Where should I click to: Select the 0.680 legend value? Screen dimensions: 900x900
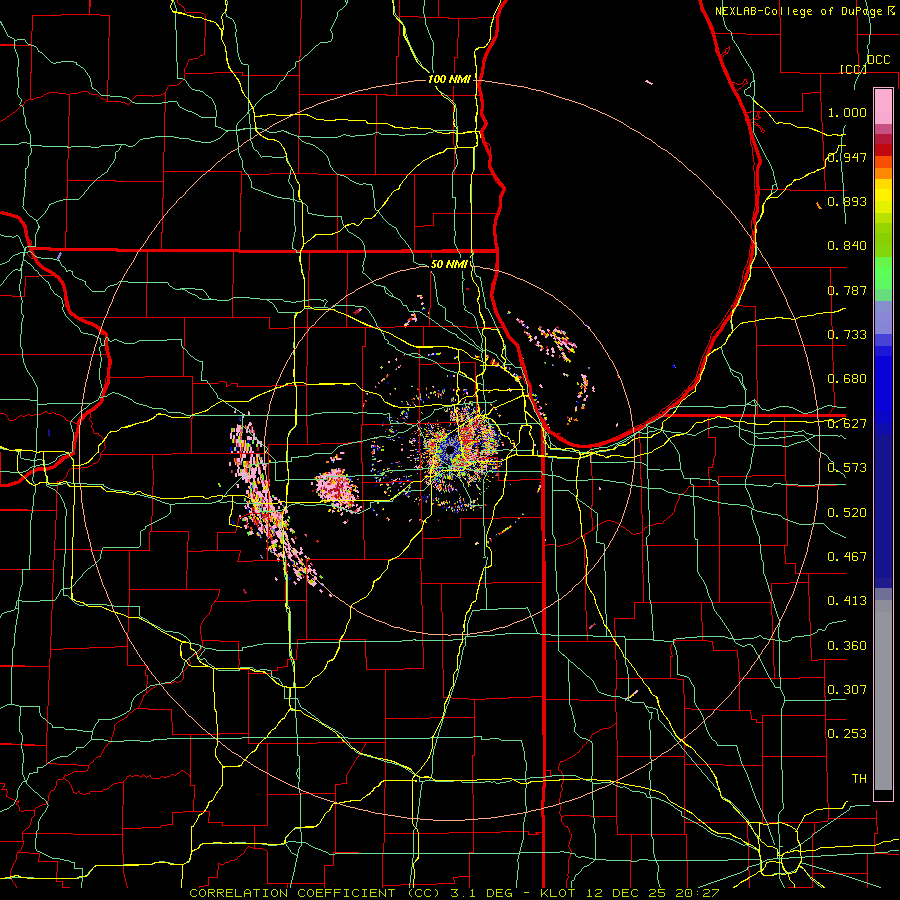(x=847, y=379)
